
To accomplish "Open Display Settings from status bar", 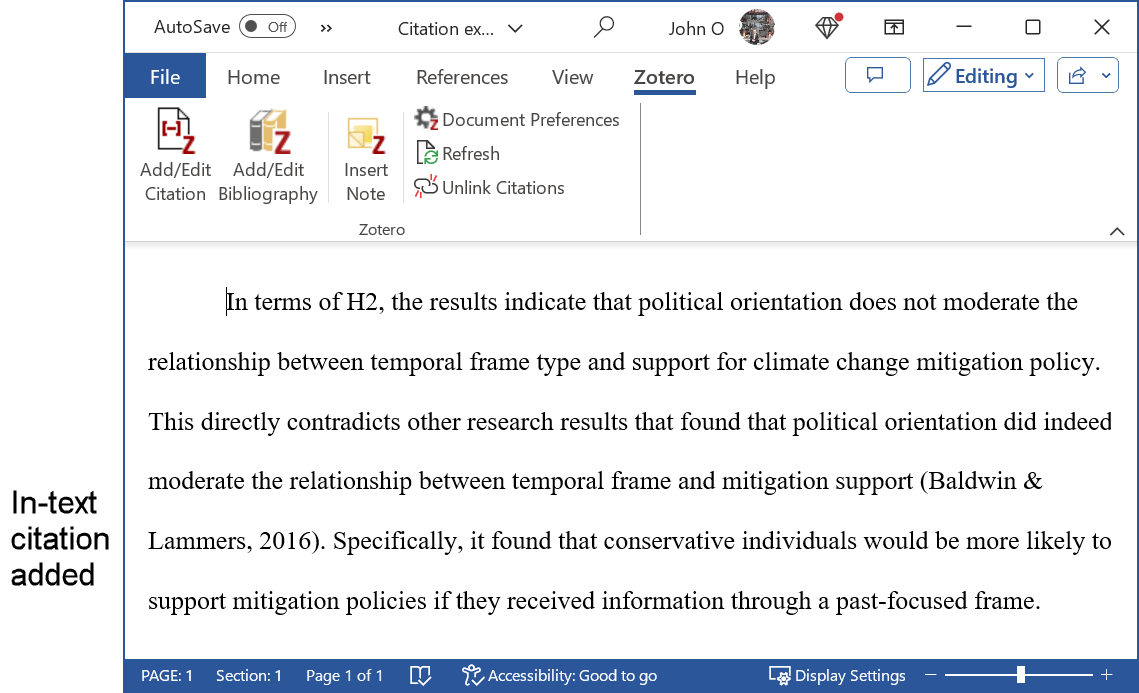I will [838, 676].
